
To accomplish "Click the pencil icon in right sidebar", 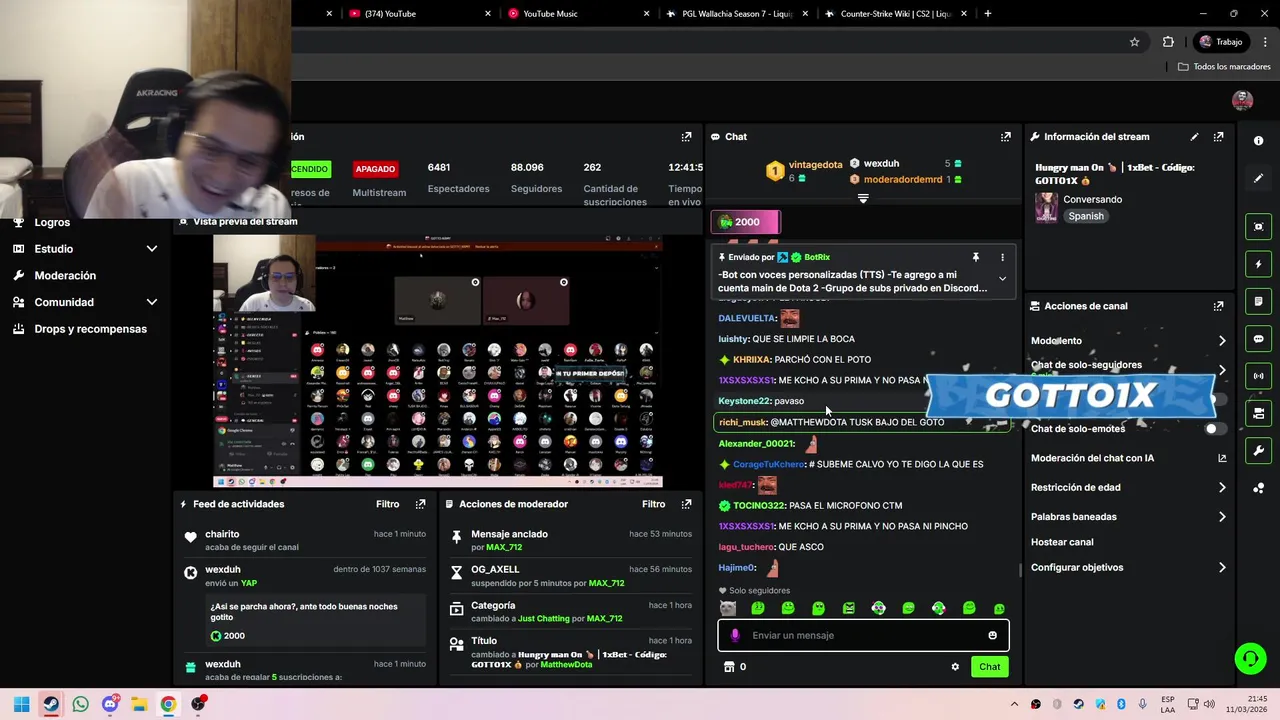I will 1258,178.
